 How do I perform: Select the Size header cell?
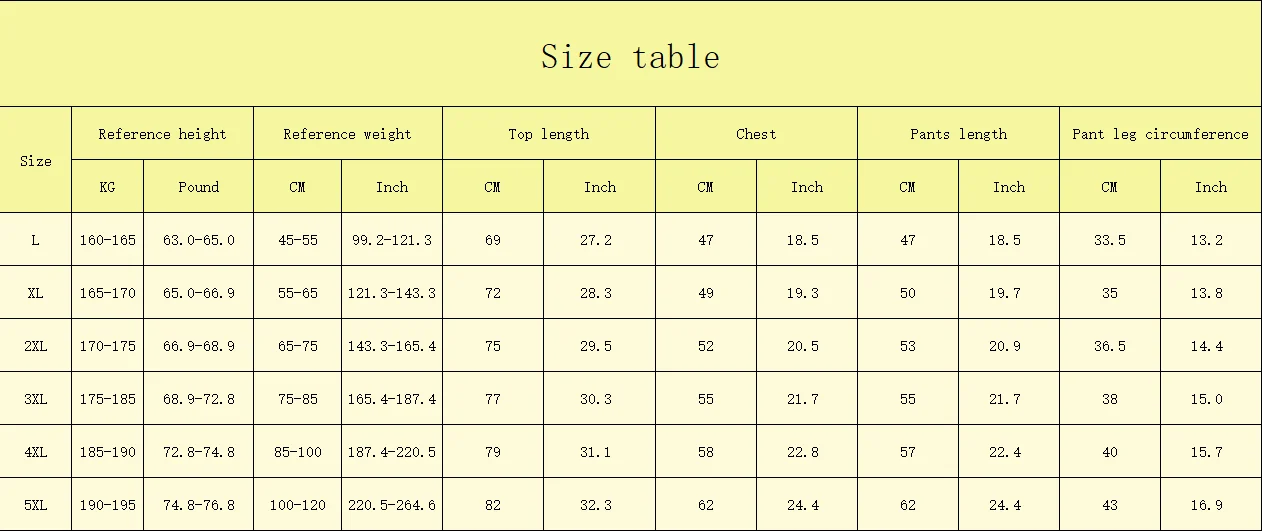coord(36,160)
